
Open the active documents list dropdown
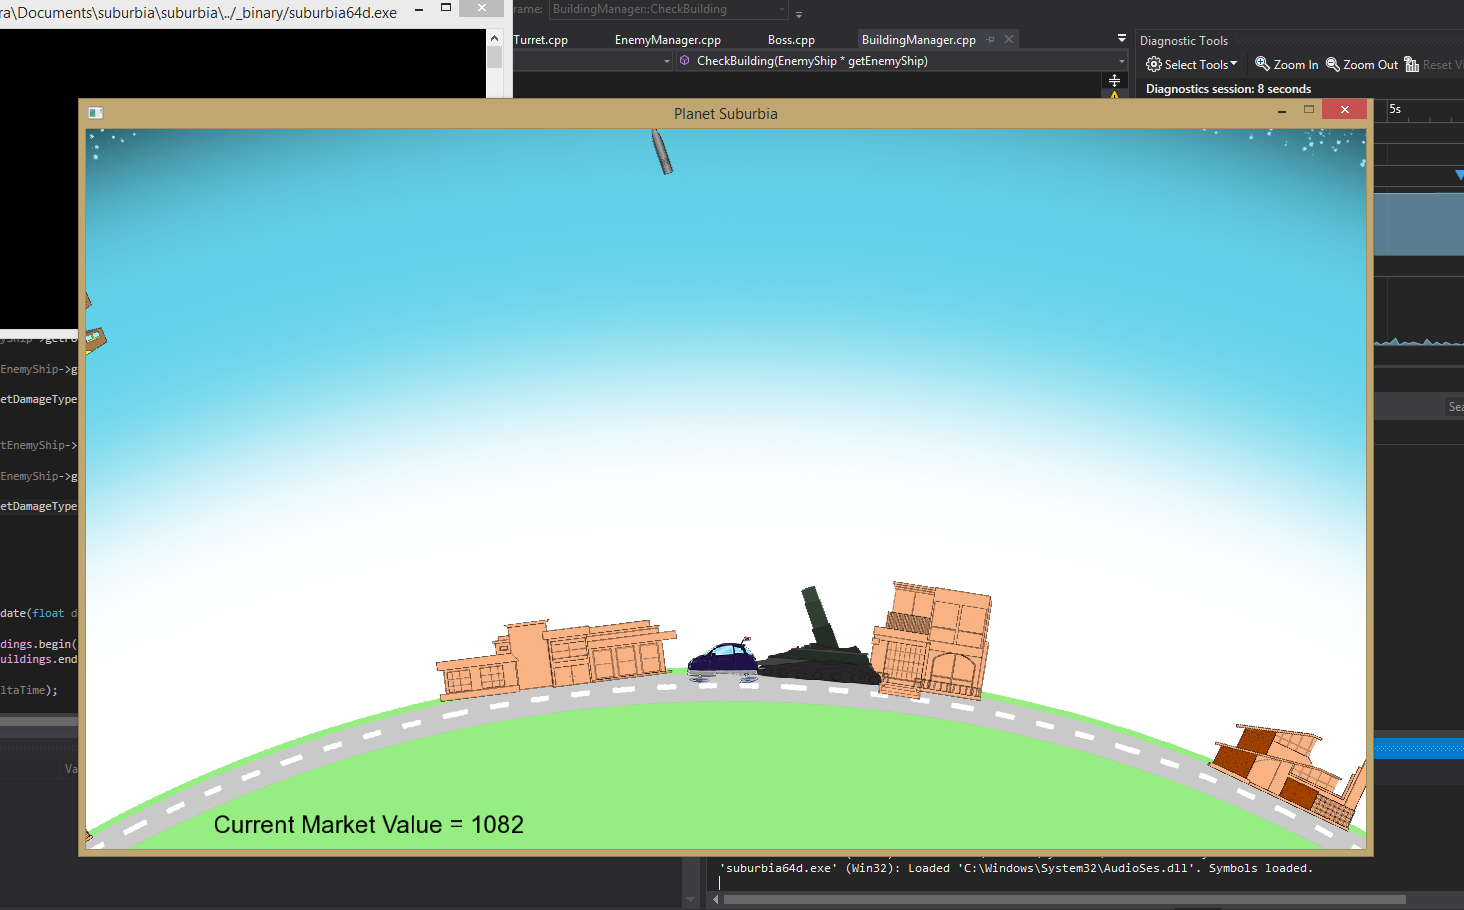pyautogui.click(x=1121, y=38)
